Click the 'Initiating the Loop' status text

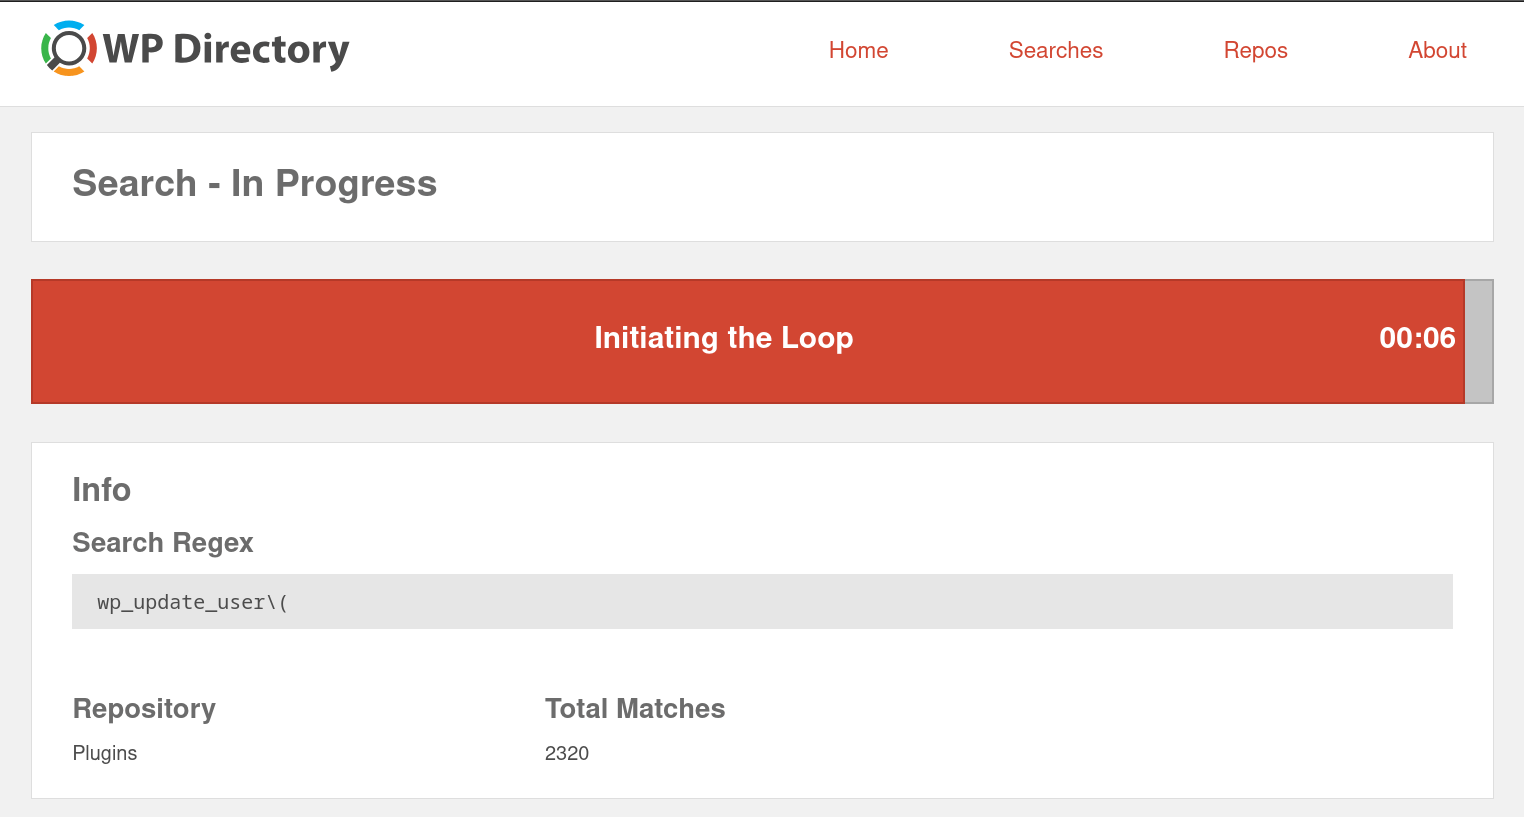pyautogui.click(x=723, y=338)
